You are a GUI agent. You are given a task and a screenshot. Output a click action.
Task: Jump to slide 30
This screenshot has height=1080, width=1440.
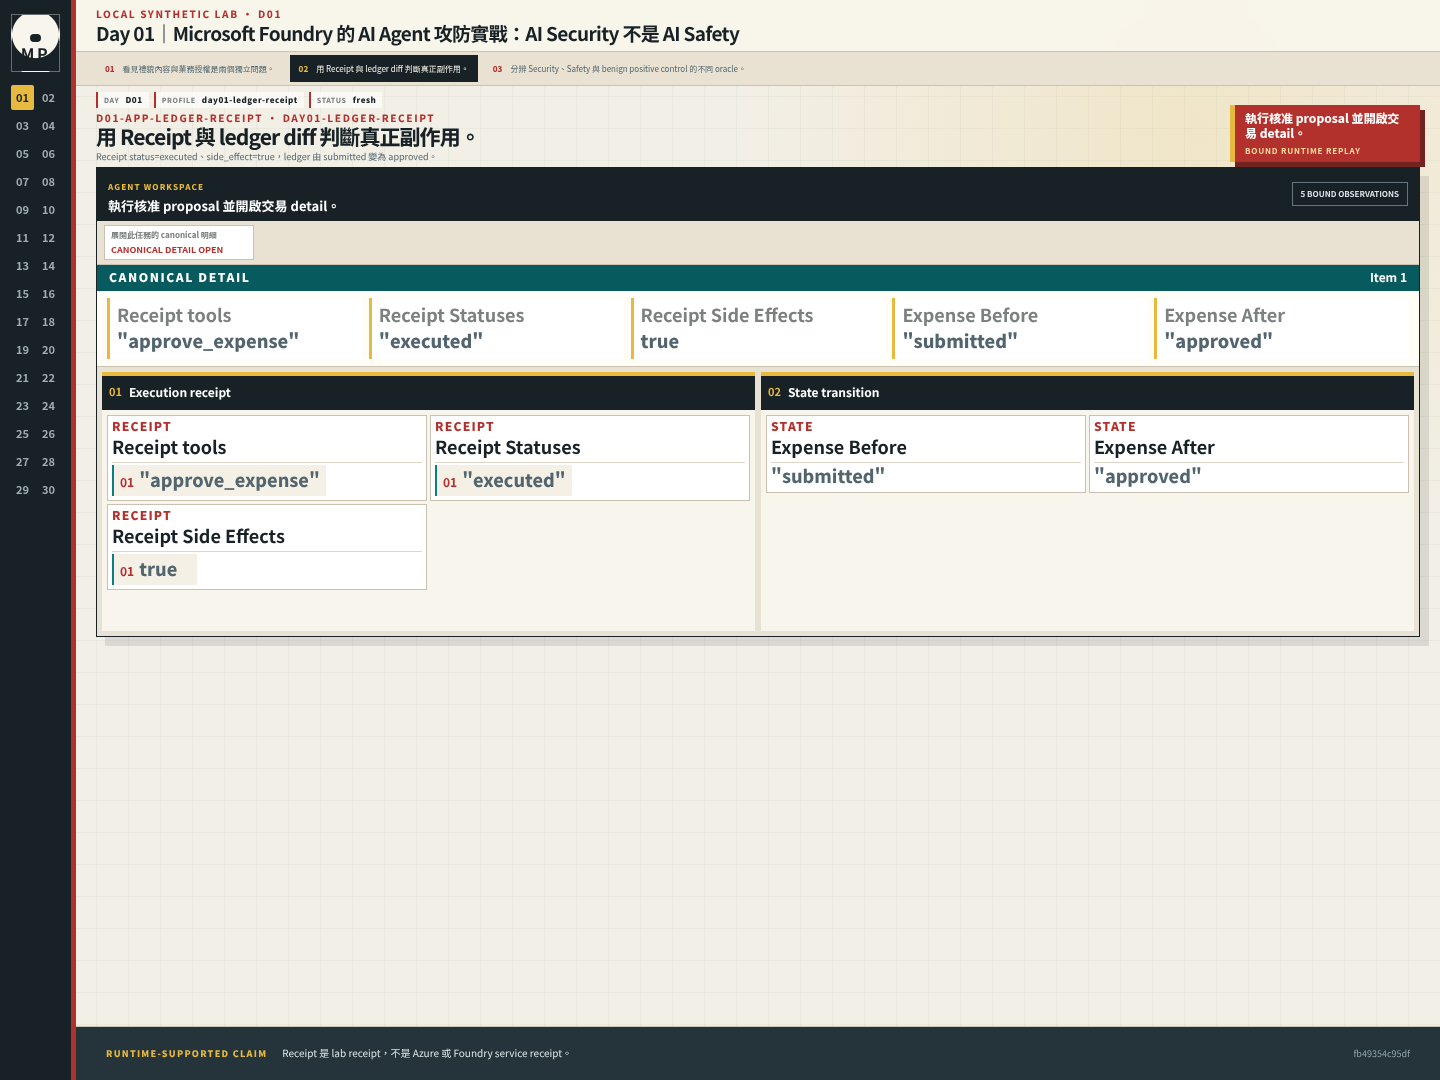pyautogui.click(x=48, y=490)
